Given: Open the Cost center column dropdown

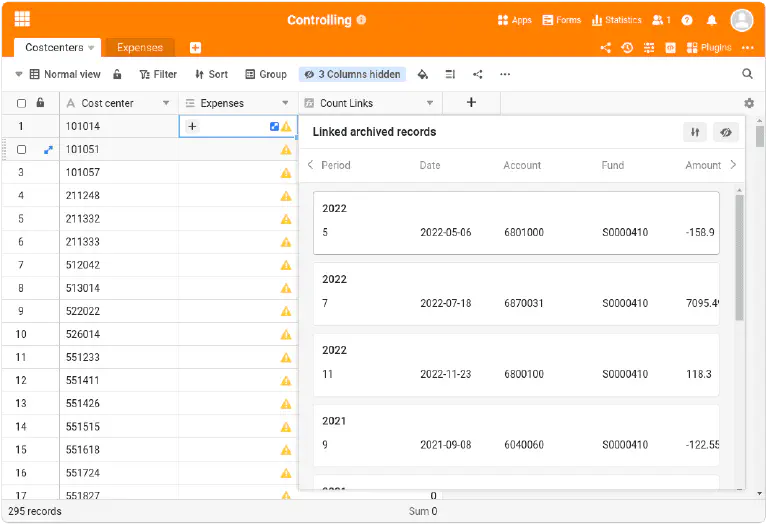Looking at the screenshot, I should coord(166,103).
